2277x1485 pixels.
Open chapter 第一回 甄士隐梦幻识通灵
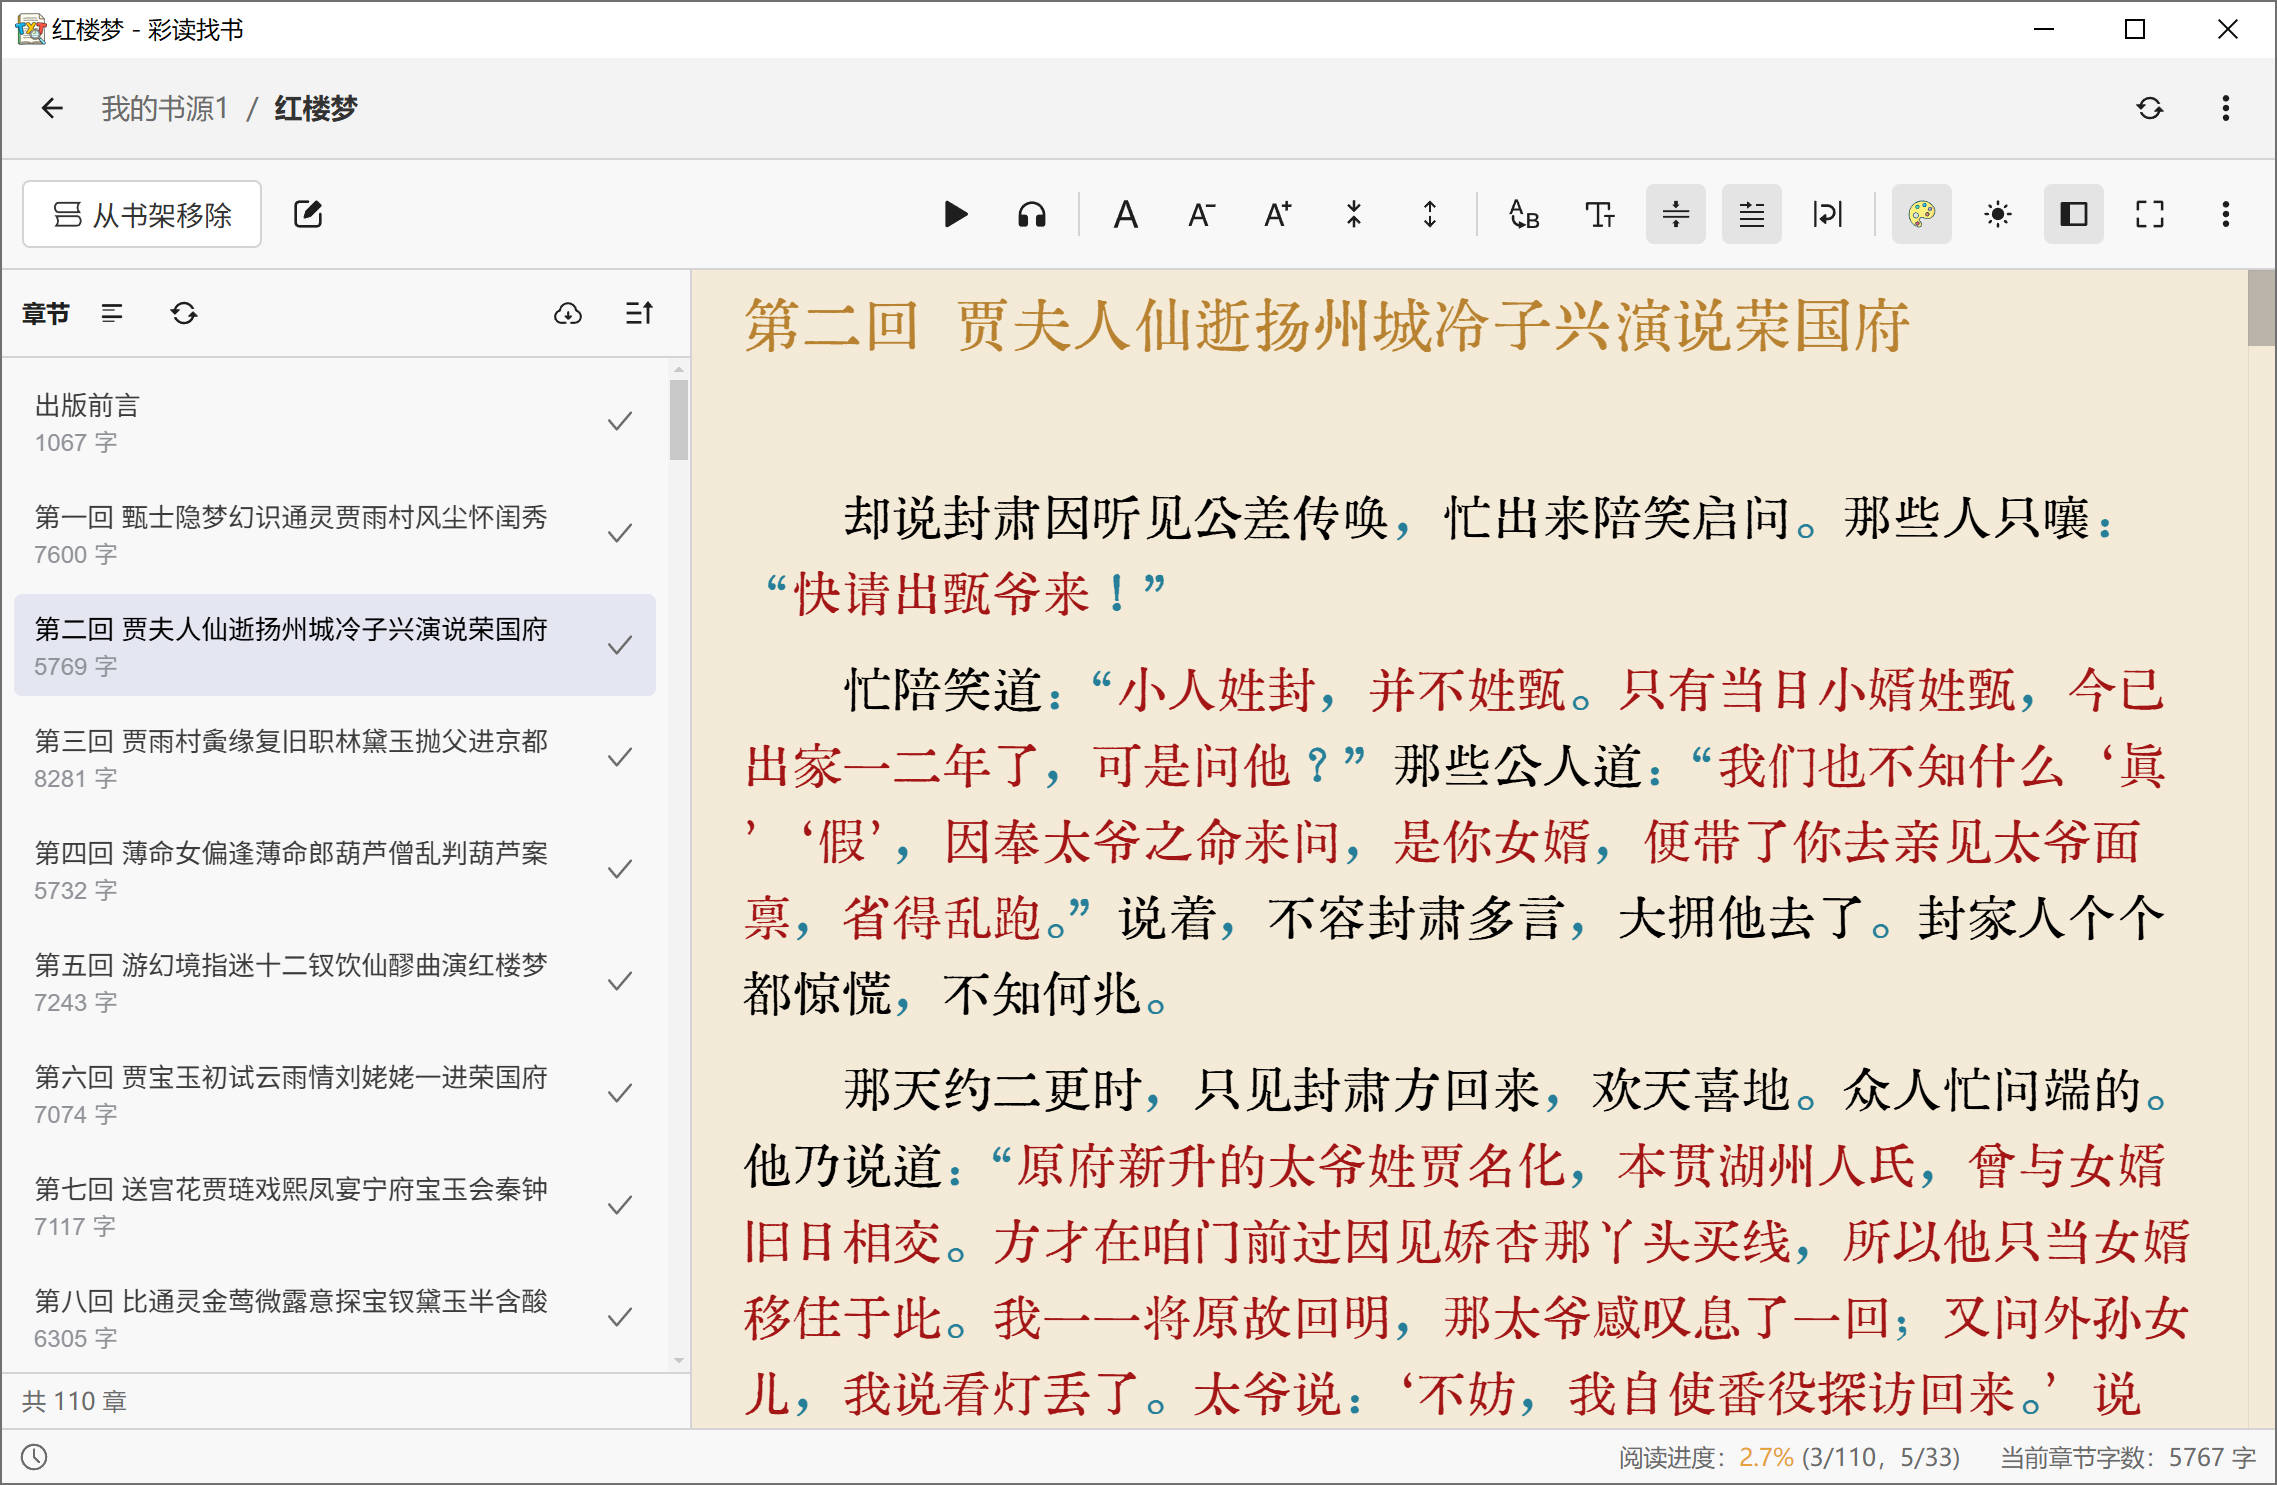pyautogui.click(x=335, y=534)
